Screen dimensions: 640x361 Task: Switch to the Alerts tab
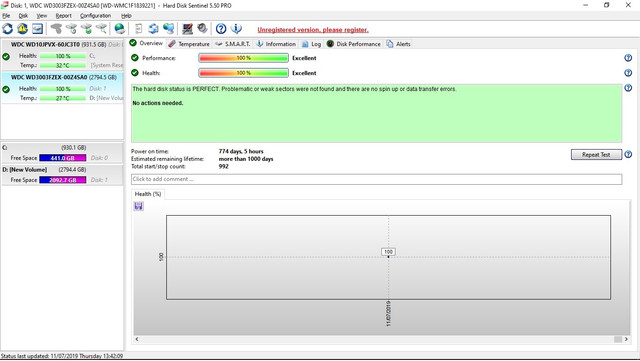(x=398, y=44)
